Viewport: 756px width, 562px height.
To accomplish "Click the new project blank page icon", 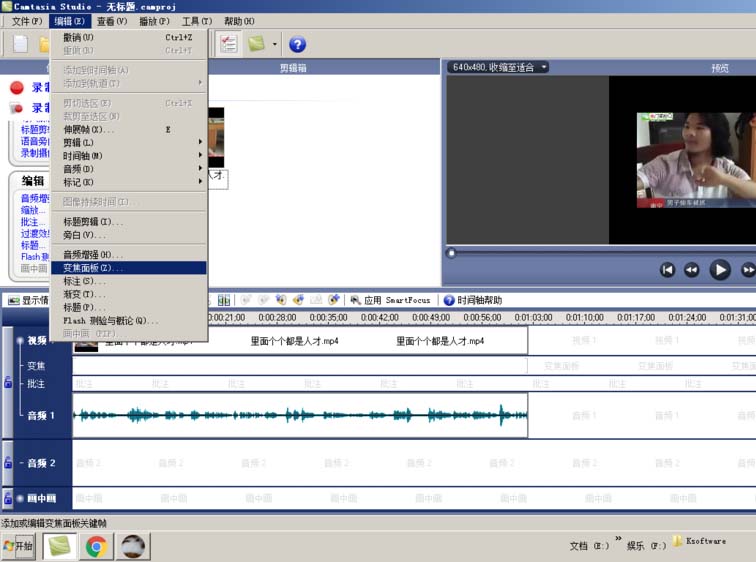I will tap(20, 44).
